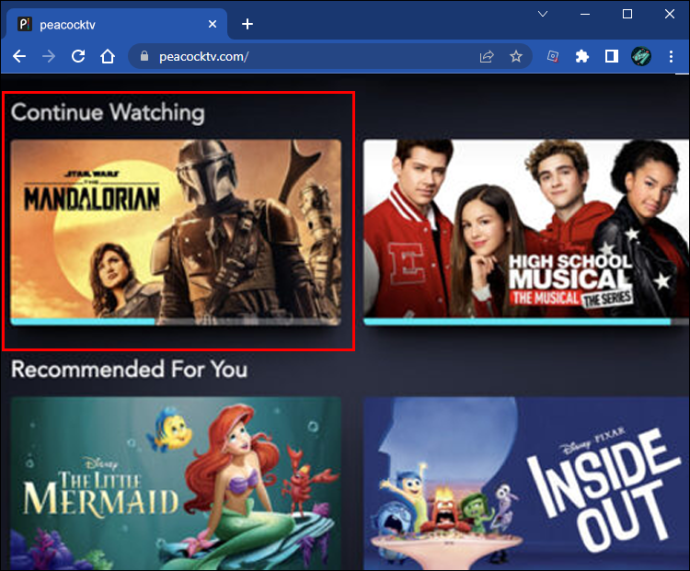Go back with the browser back arrow
690x571 pixels.
pyautogui.click(x=19, y=56)
